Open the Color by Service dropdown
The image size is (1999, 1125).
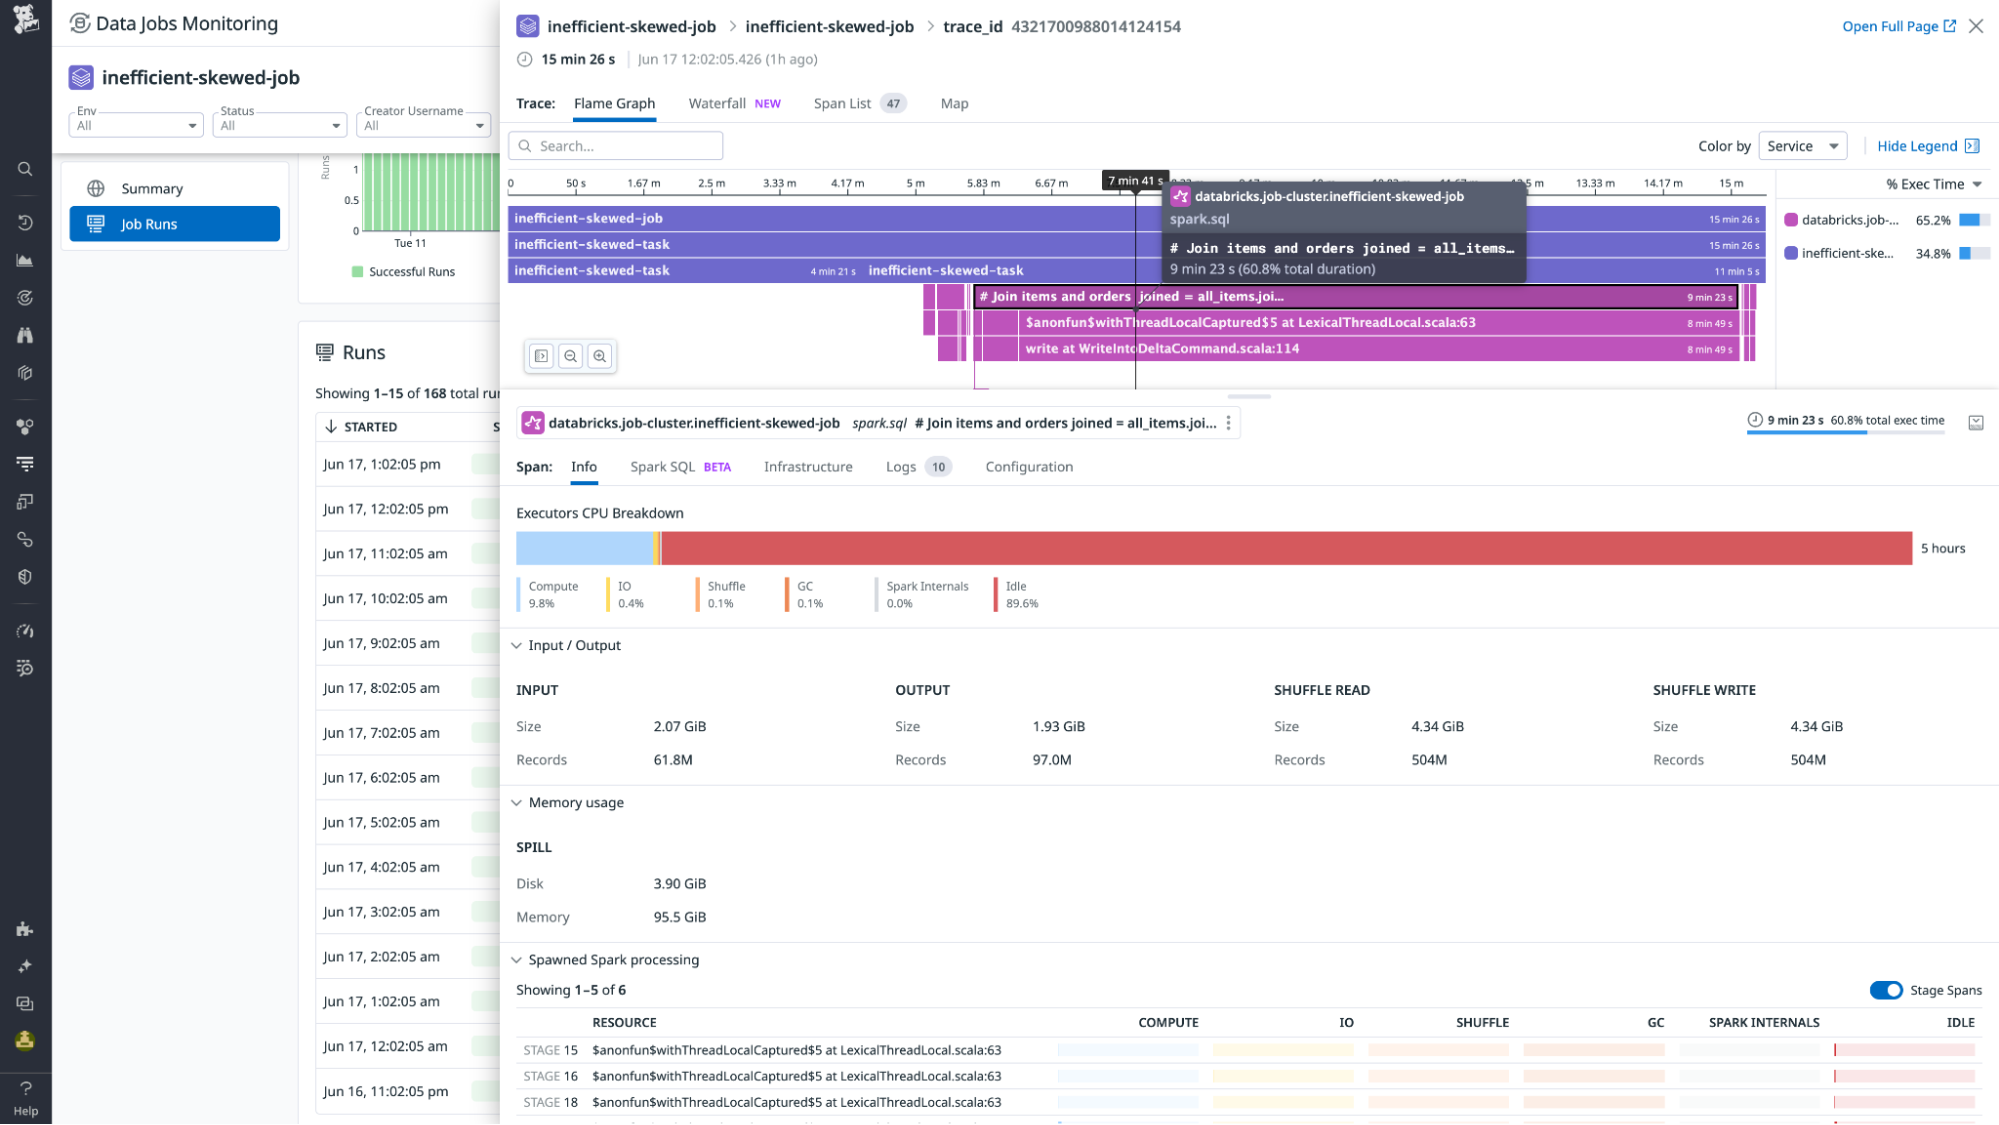click(1803, 146)
